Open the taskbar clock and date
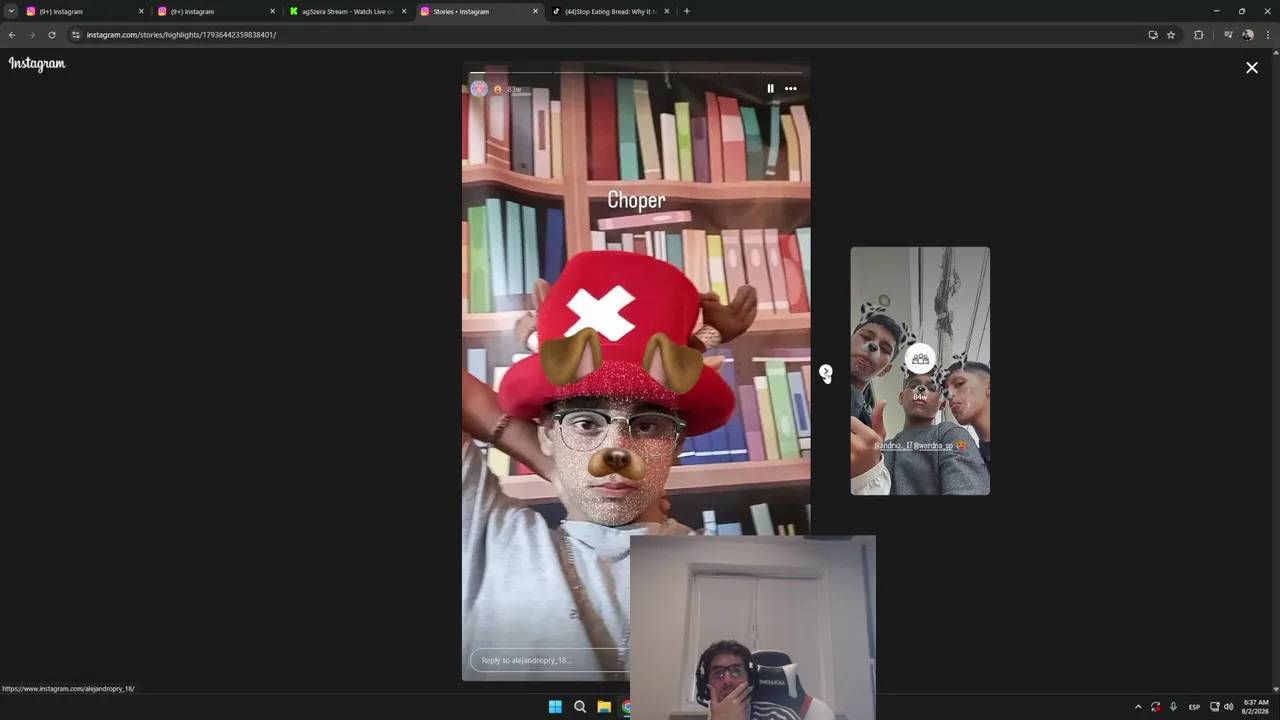 (1255, 707)
